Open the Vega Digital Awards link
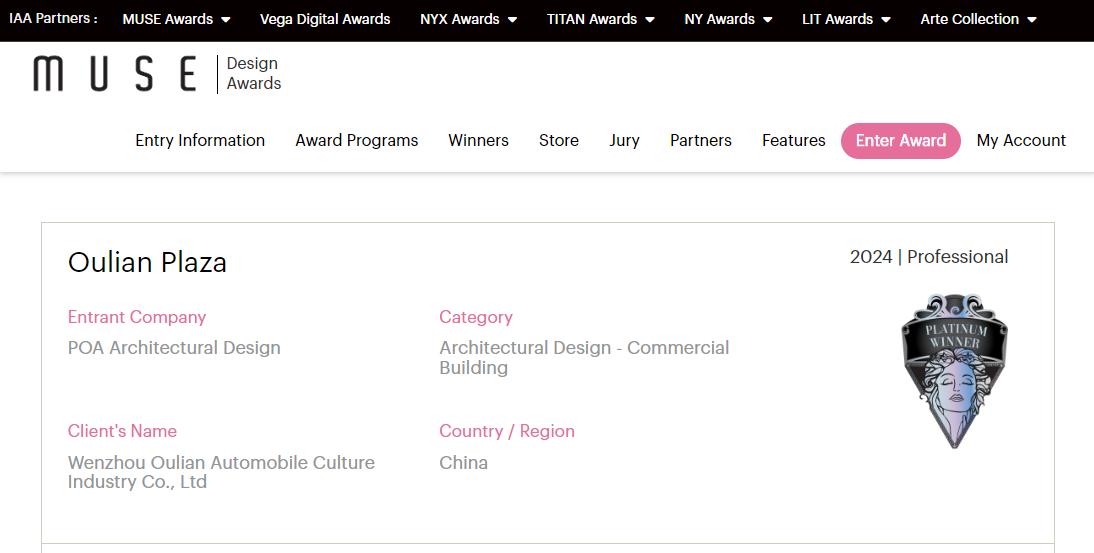The width and height of the screenshot is (1094, 553). (x=325, y=20)
